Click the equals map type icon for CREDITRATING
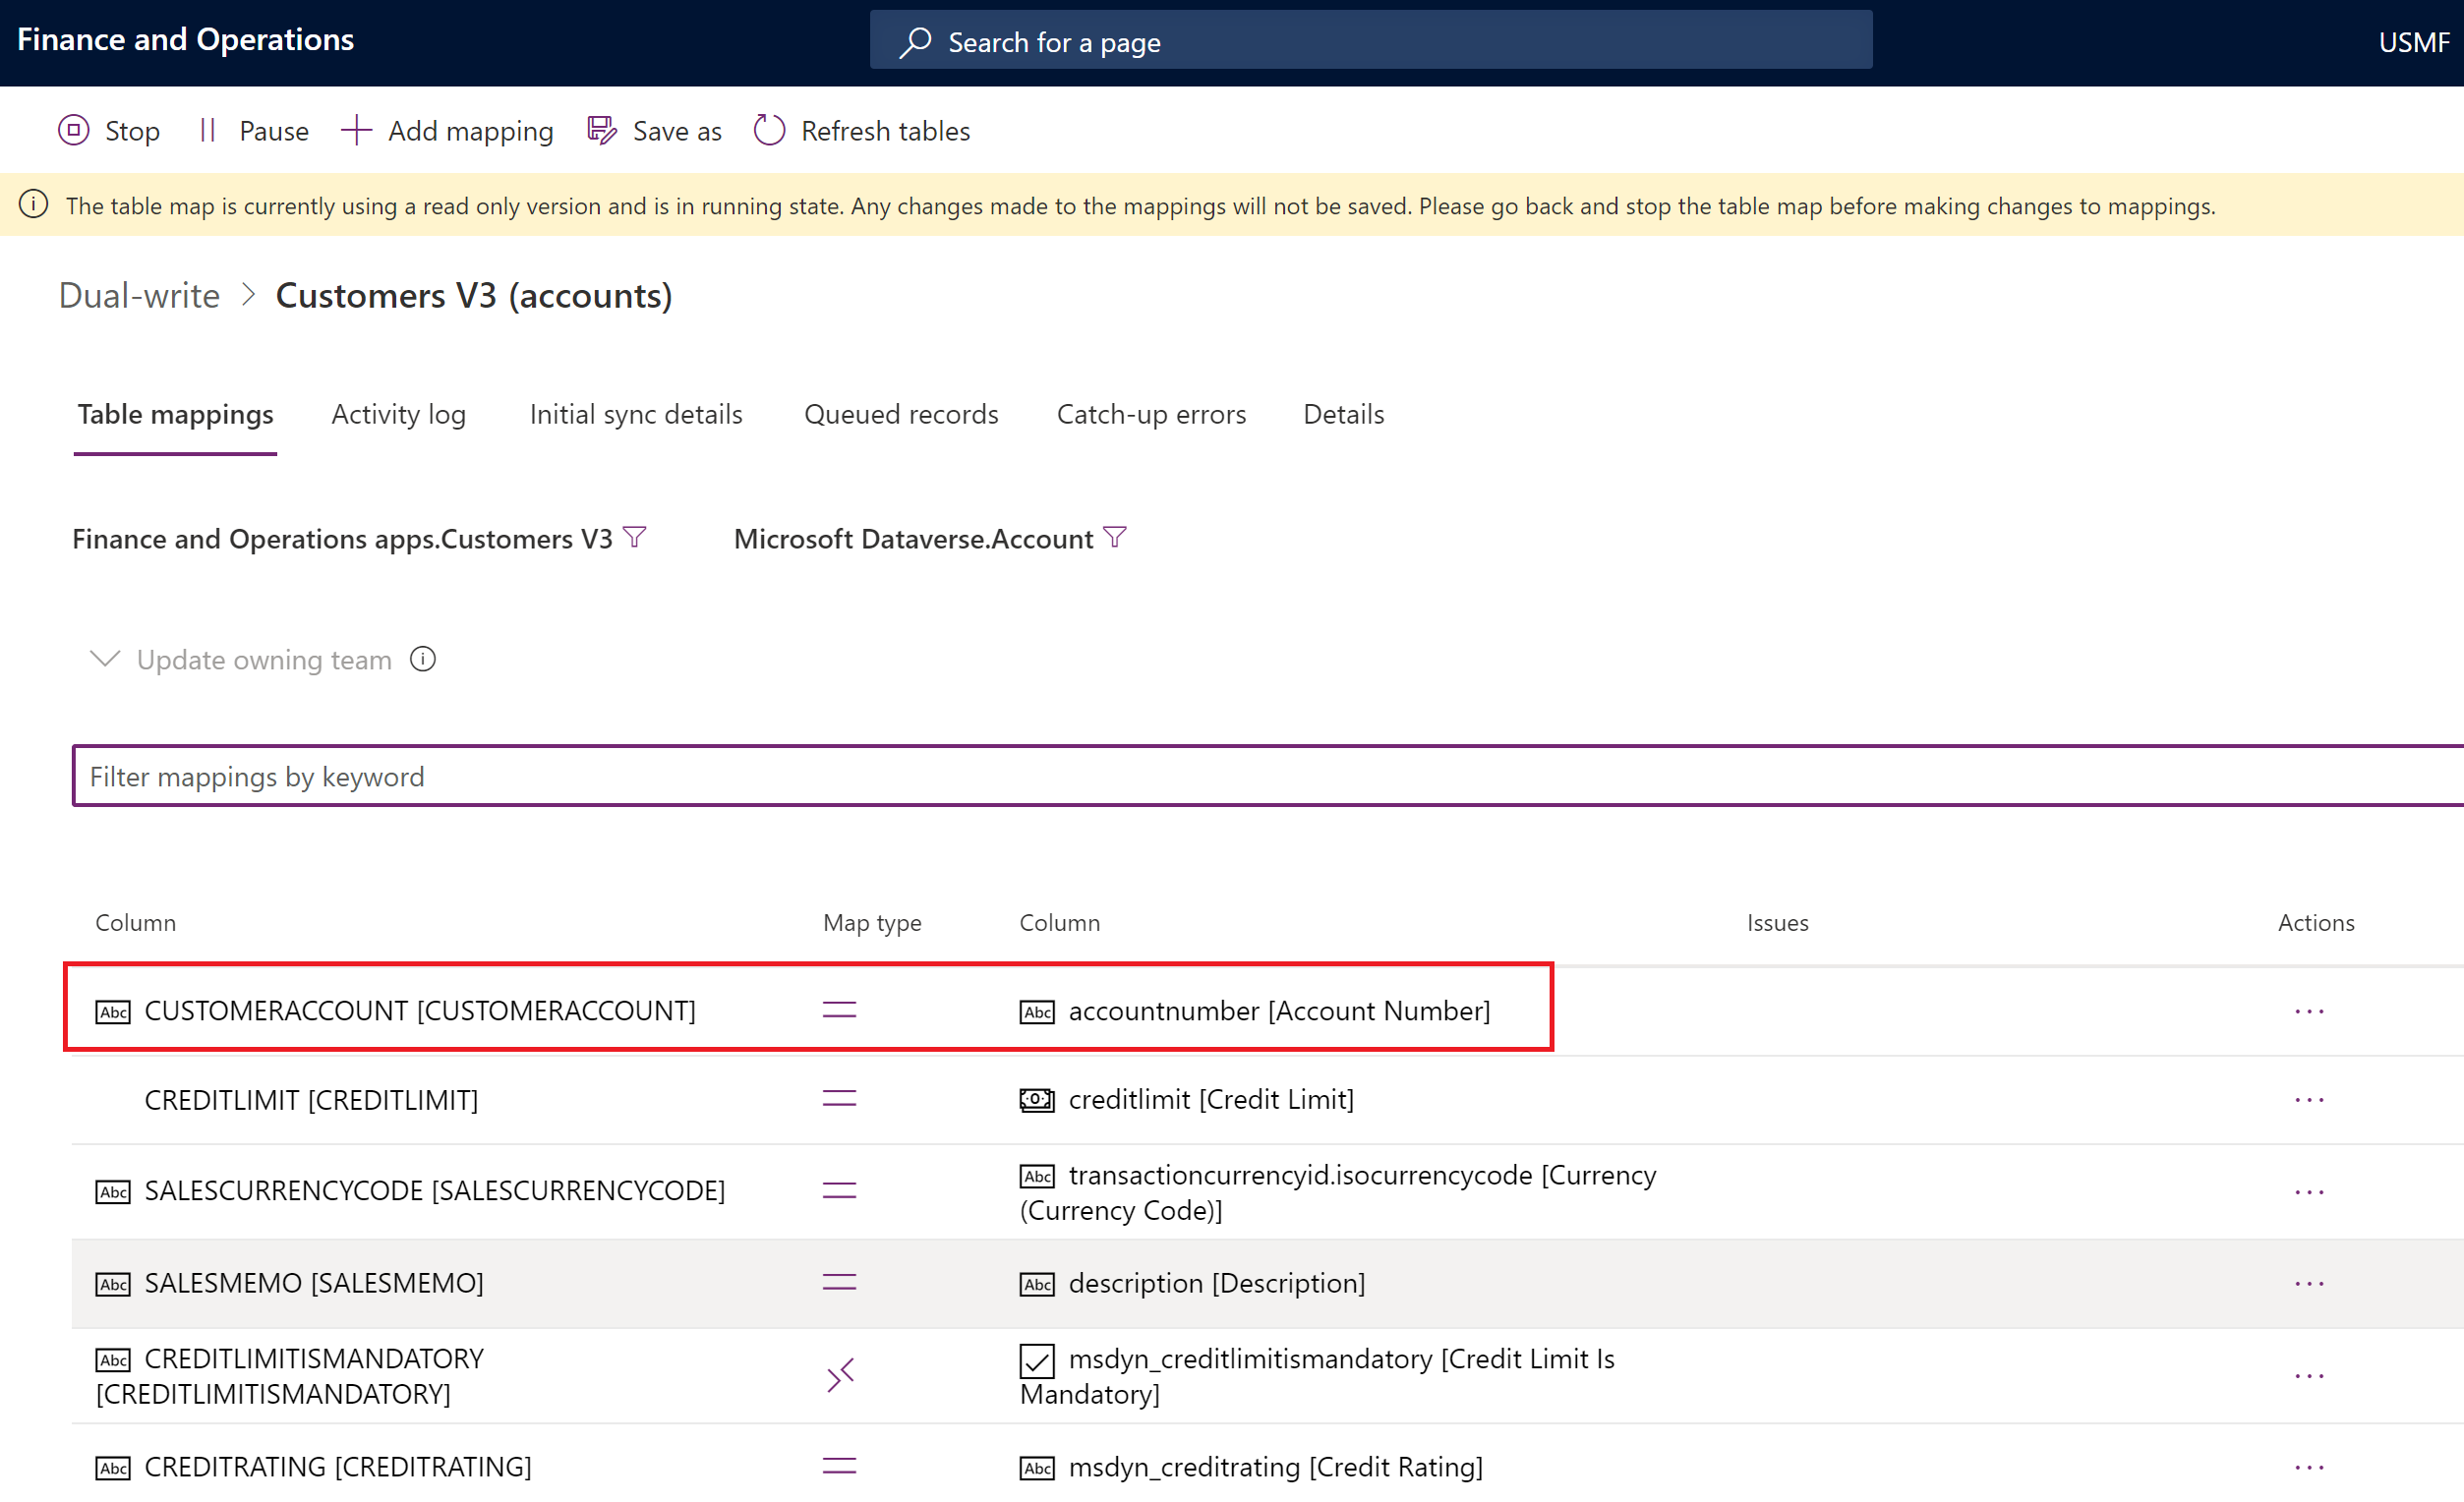 tap(839, 1467)
